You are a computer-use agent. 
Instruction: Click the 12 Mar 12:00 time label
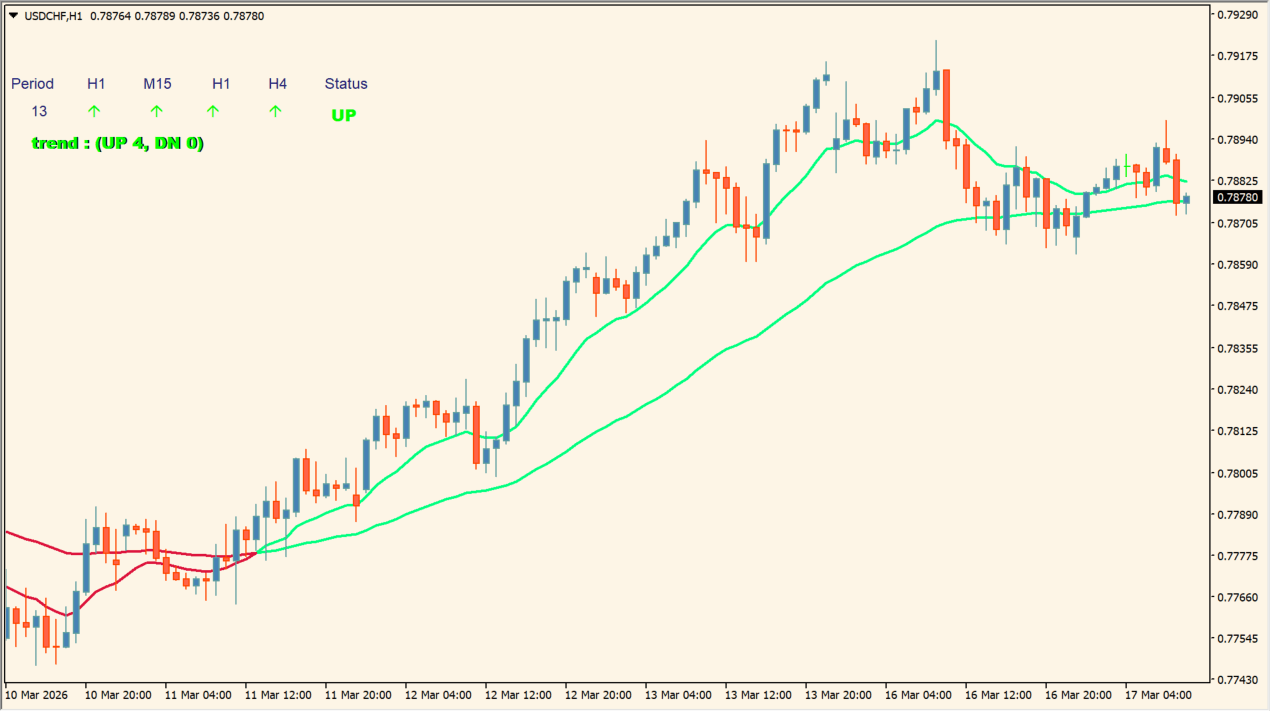click(517, 694)
